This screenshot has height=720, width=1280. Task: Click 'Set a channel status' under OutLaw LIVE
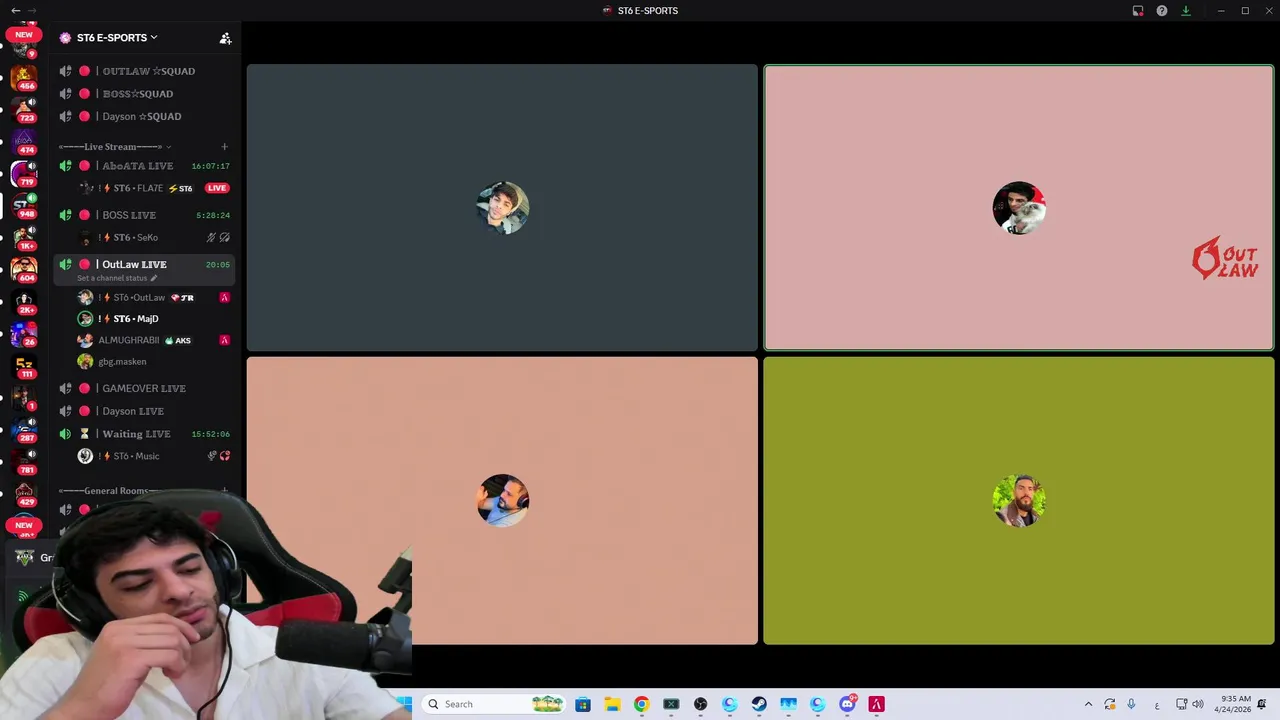point(116,278)
